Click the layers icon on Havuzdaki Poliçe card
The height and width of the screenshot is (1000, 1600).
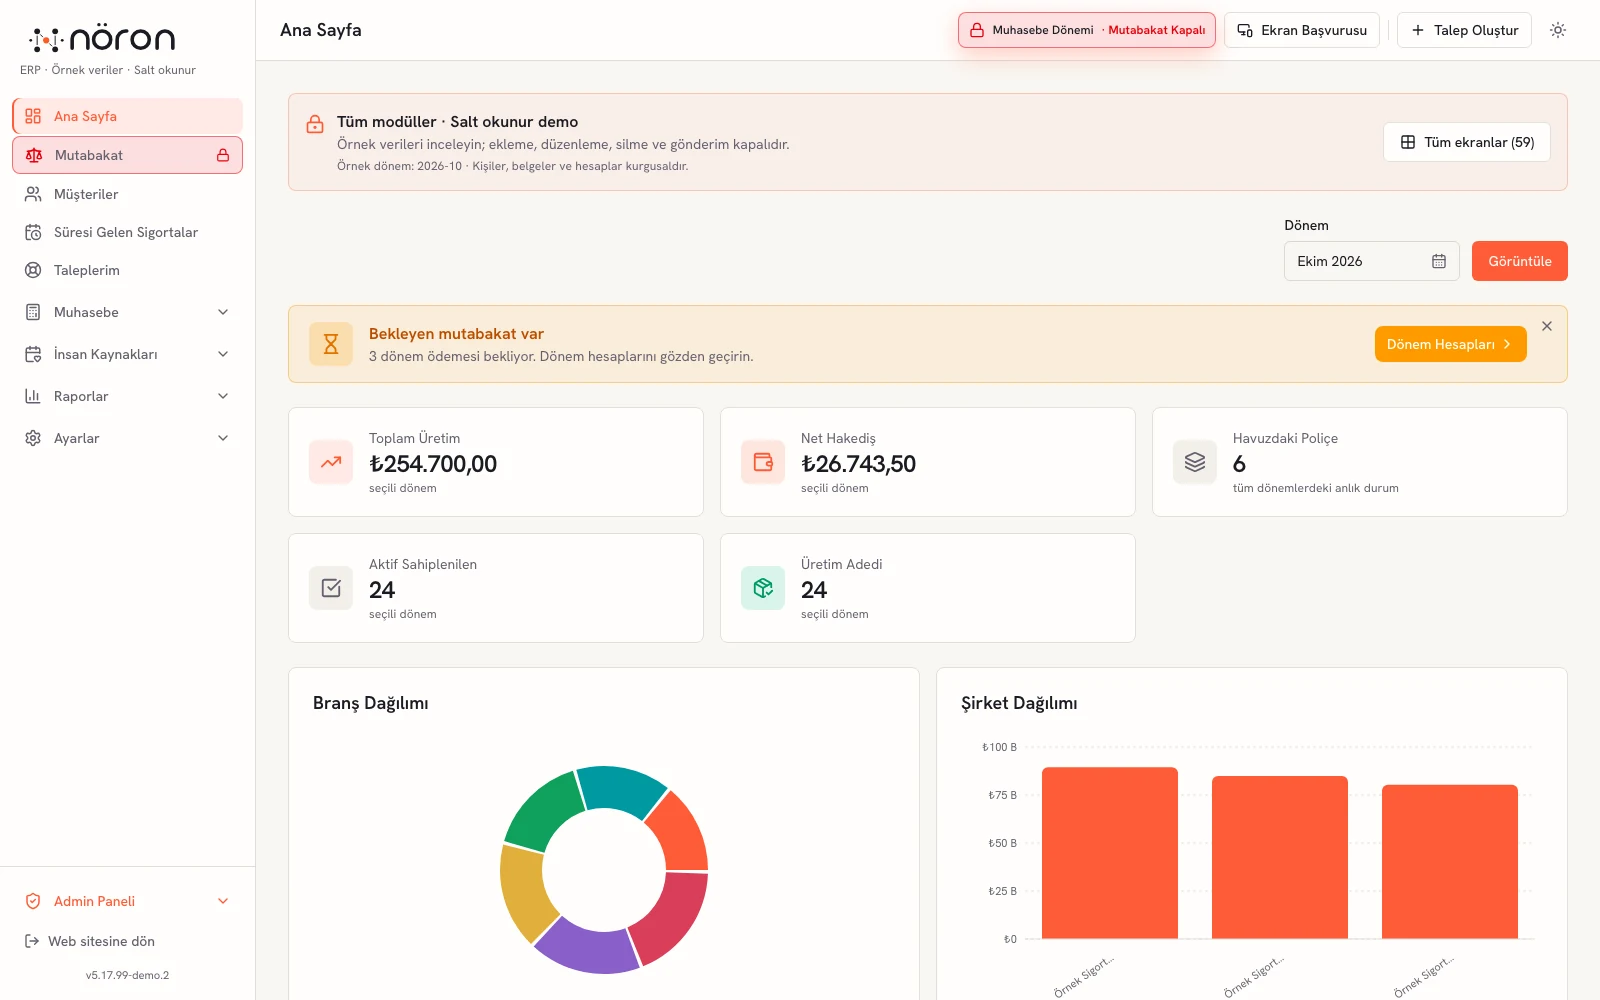[x=1195, y=462]
